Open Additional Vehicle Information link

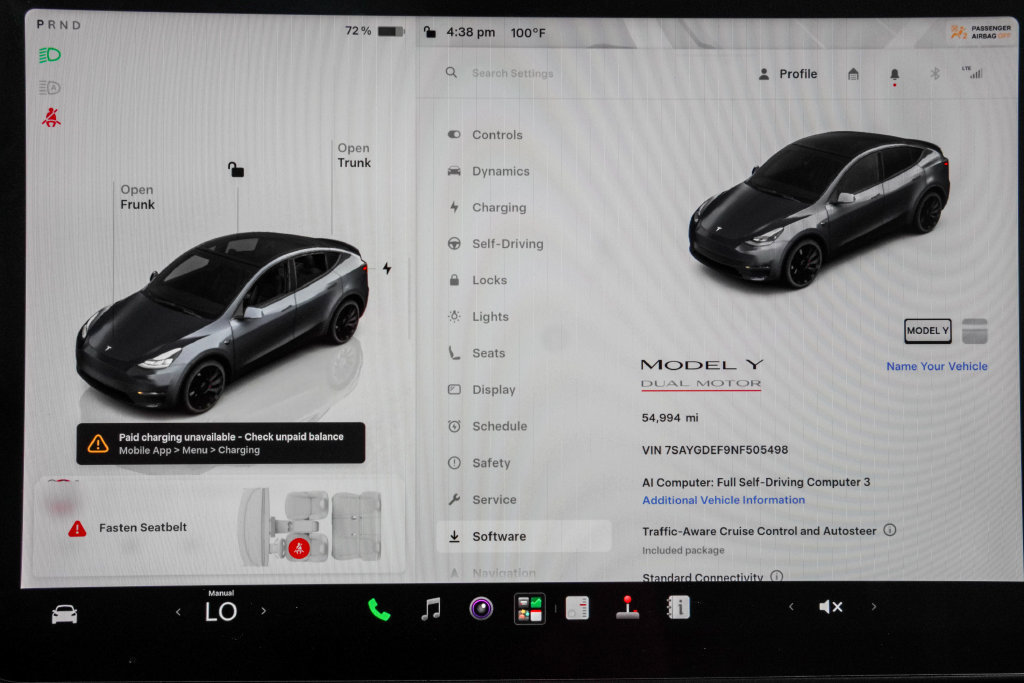[x=724, y=500]
